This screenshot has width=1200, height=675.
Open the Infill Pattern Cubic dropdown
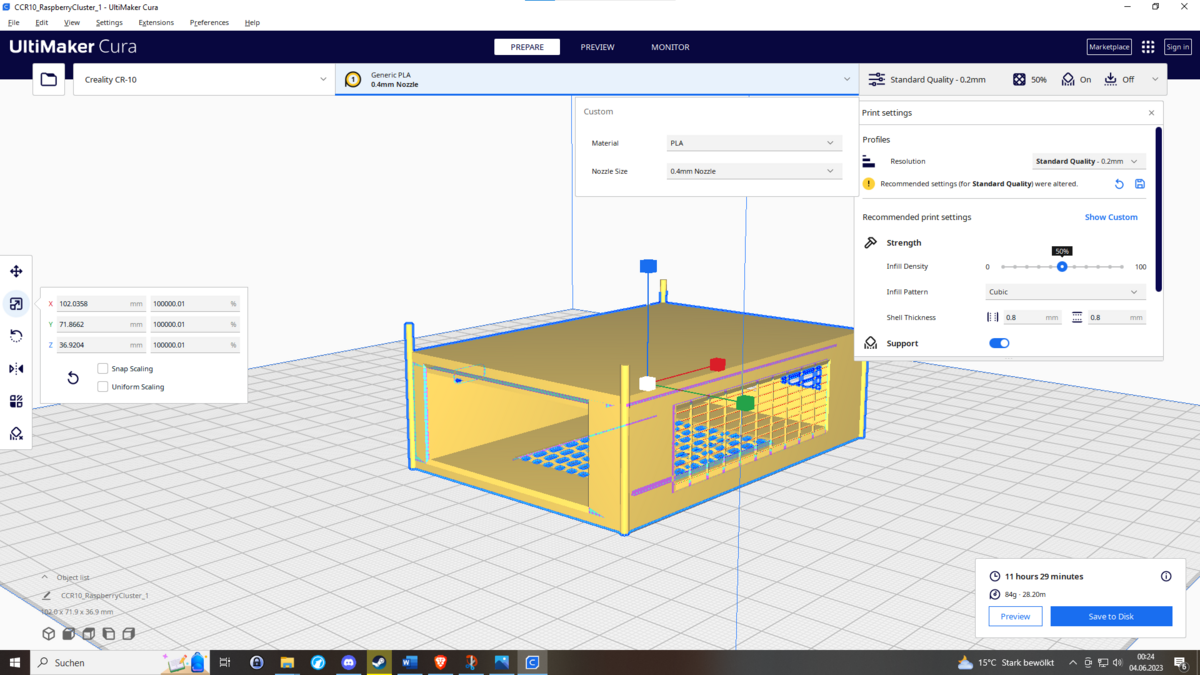[x=1065, y=292]
